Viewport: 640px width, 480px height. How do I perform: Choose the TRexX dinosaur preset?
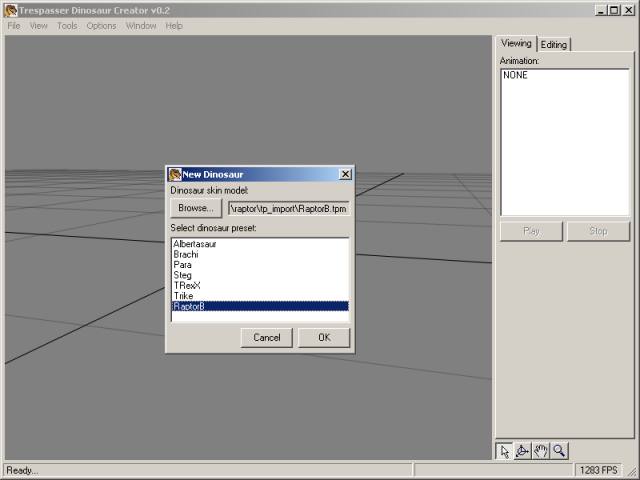click(187, 285)
